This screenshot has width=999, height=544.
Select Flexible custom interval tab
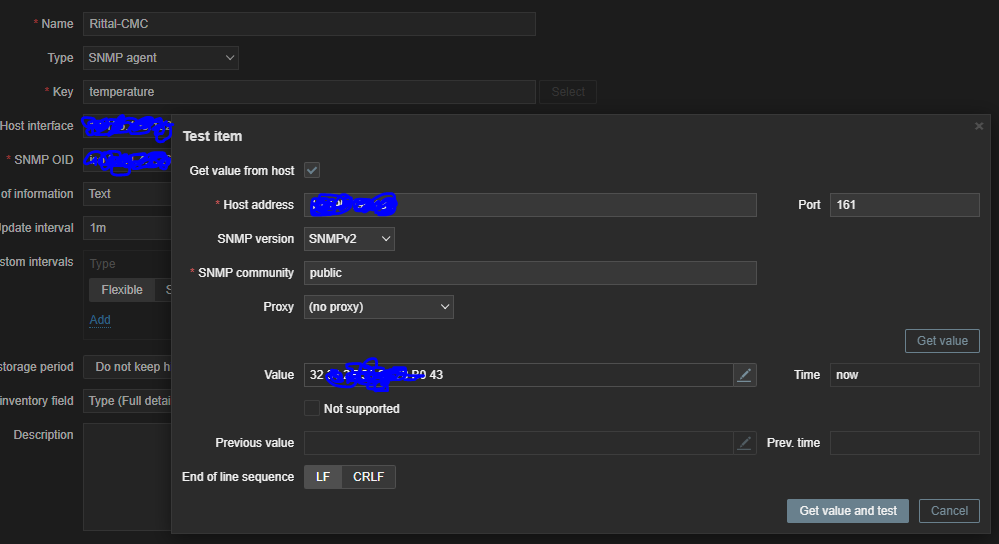click(x=122, y=290)
